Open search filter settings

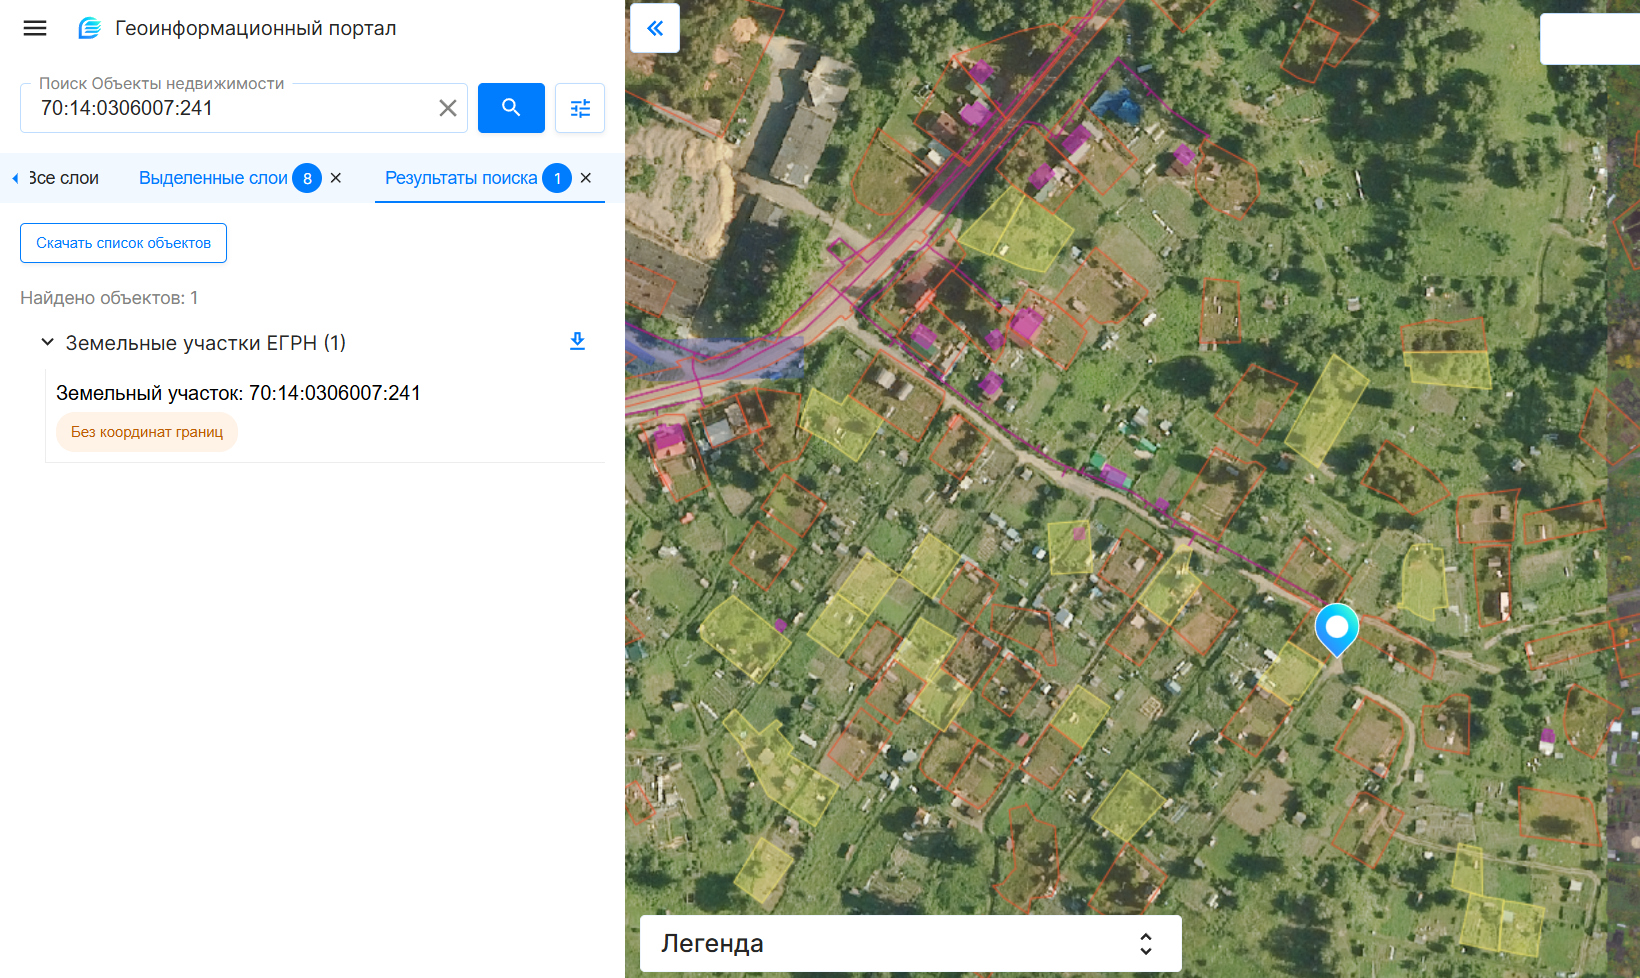tap(580, 108)
